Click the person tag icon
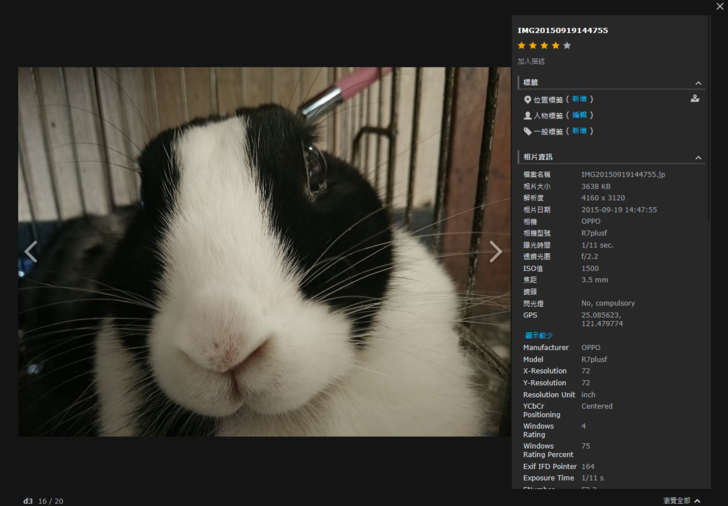Image resolution: width=728 pixels, height=506 pixels. (528, 115)
